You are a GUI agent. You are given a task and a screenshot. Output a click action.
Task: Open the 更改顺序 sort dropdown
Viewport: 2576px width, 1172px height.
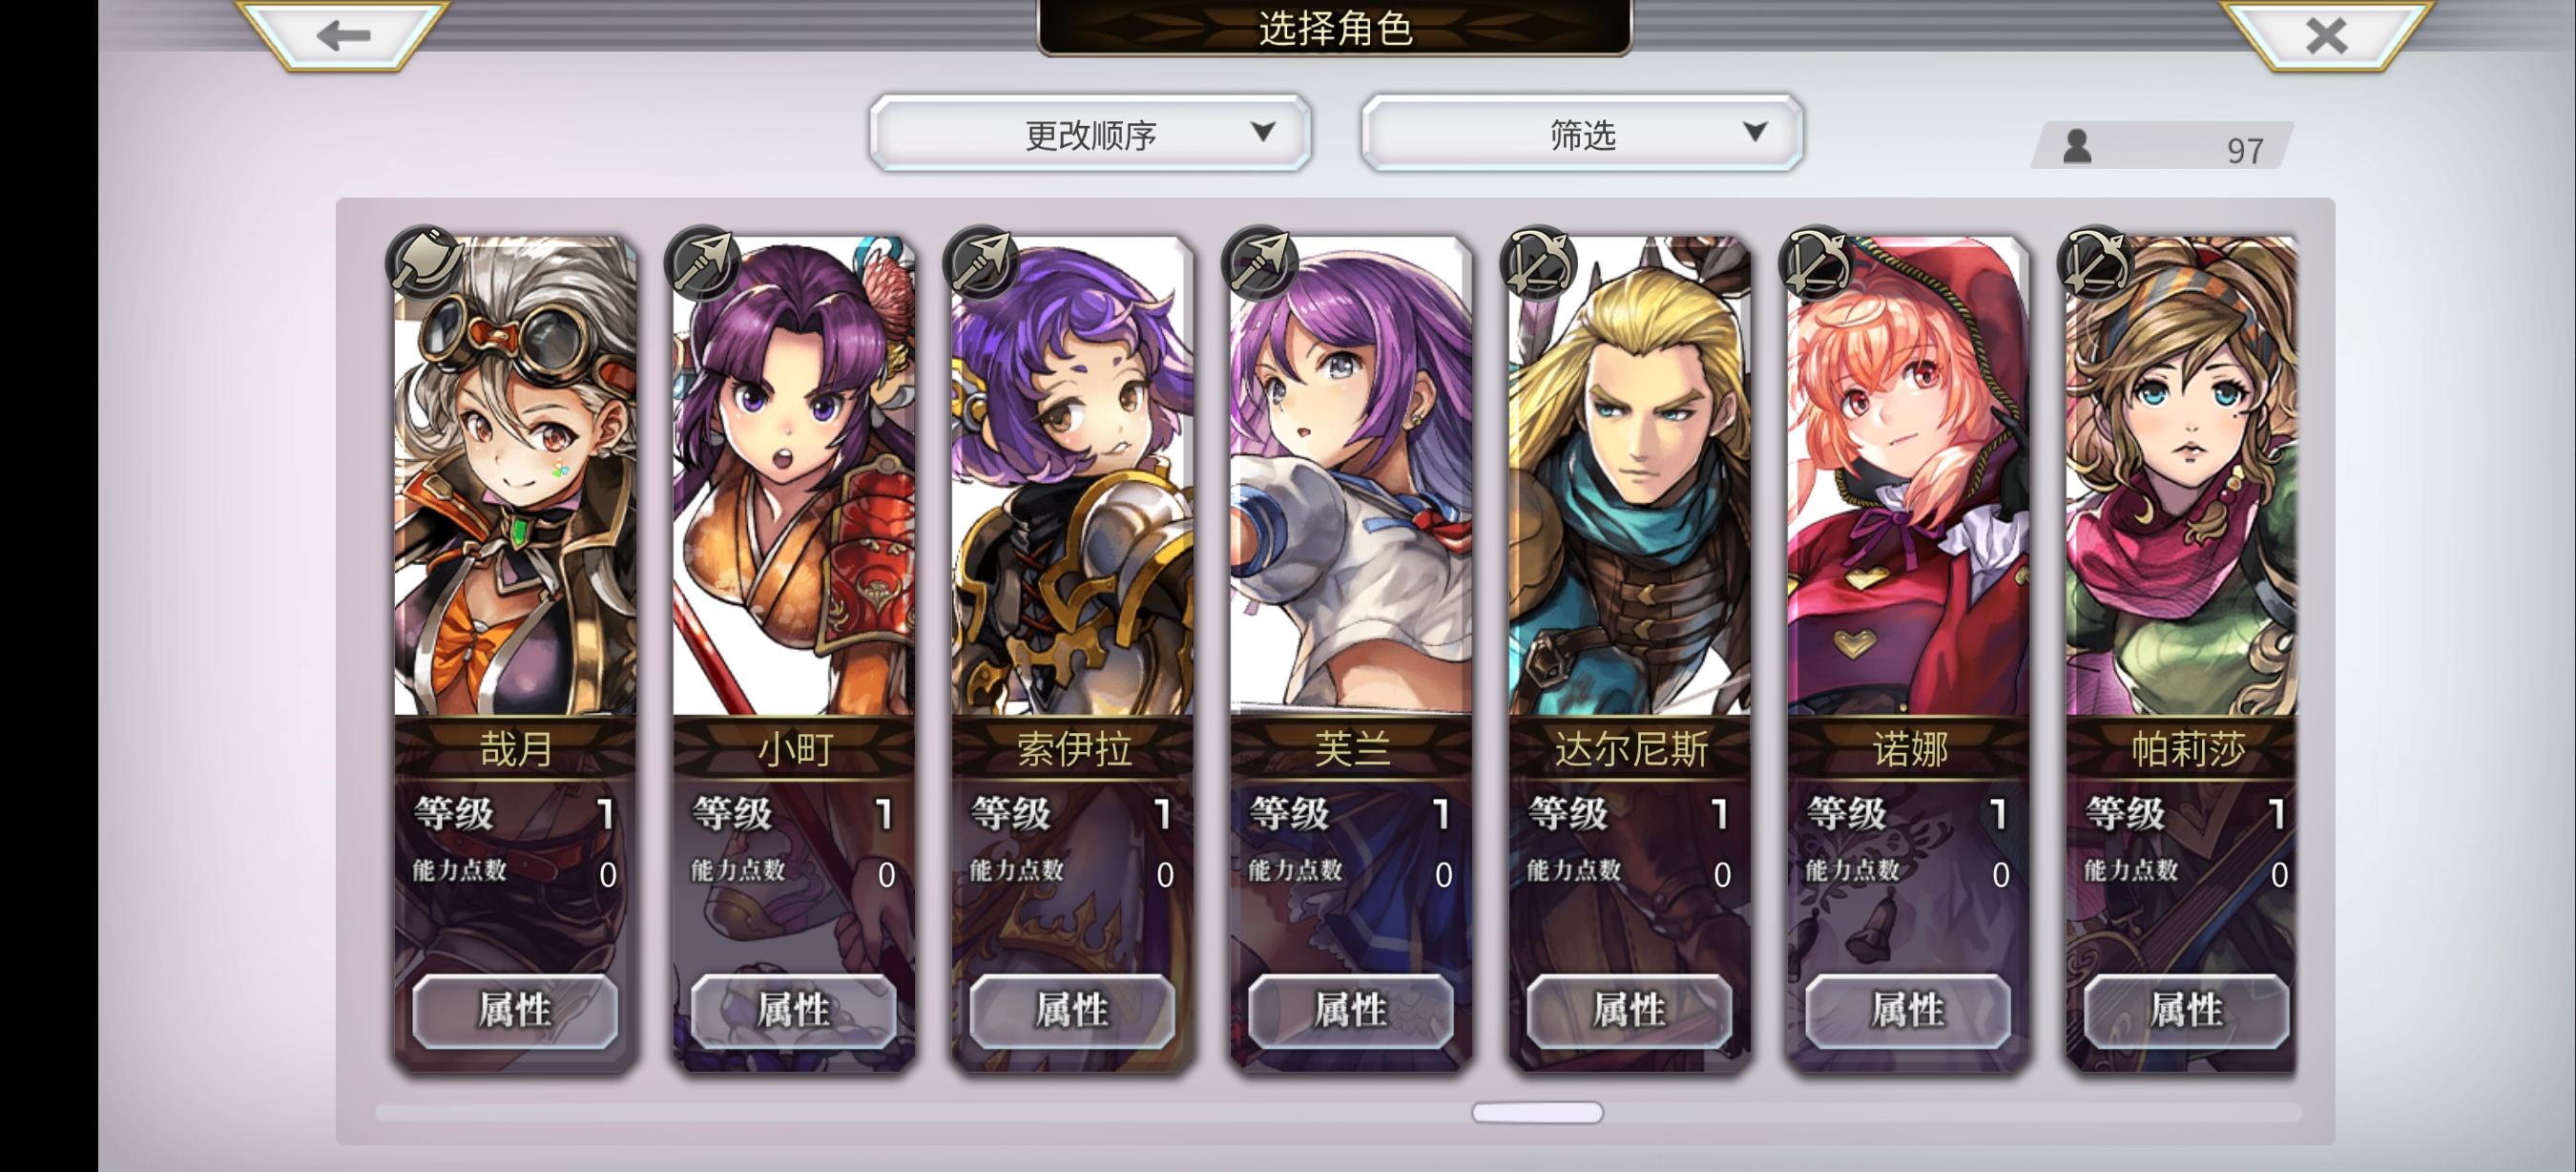pyautogui.click(x=1090, y=133)
